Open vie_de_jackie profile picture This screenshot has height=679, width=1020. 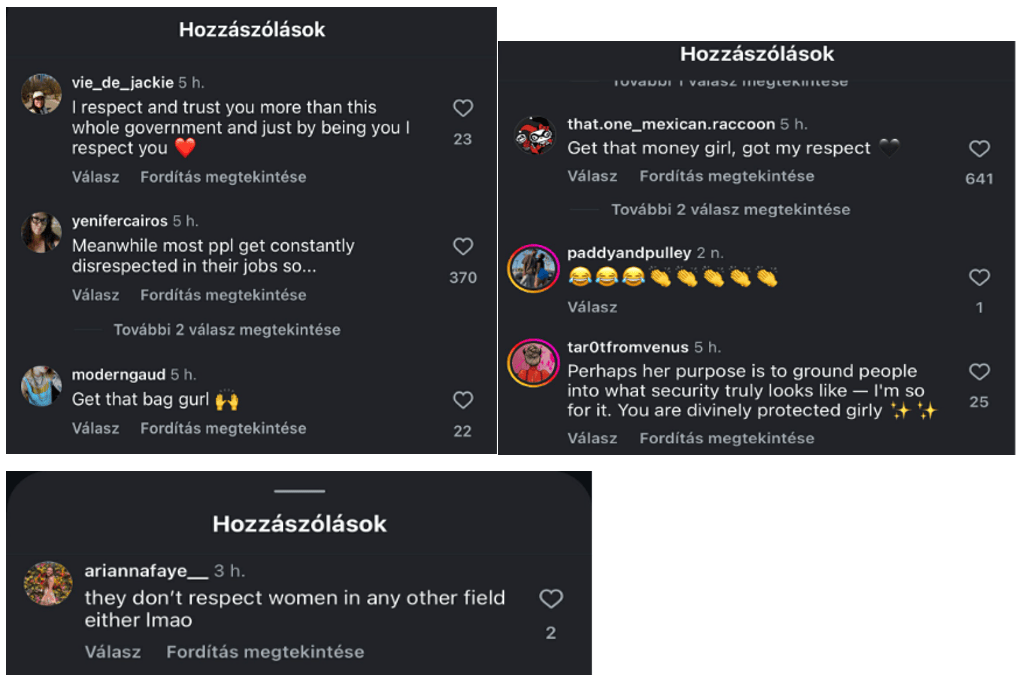(42, 94)
